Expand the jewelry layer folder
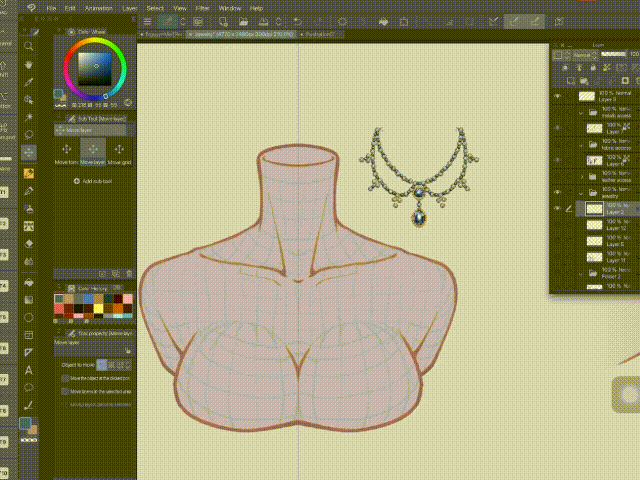This screenshot has width=640, height=480. click(x=580, y=191)
